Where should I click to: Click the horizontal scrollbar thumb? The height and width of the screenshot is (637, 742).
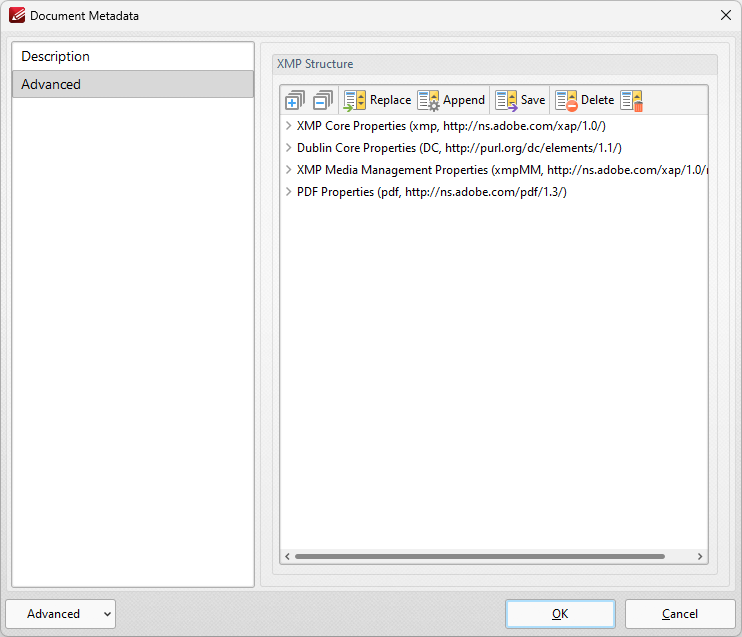[479, 557]
